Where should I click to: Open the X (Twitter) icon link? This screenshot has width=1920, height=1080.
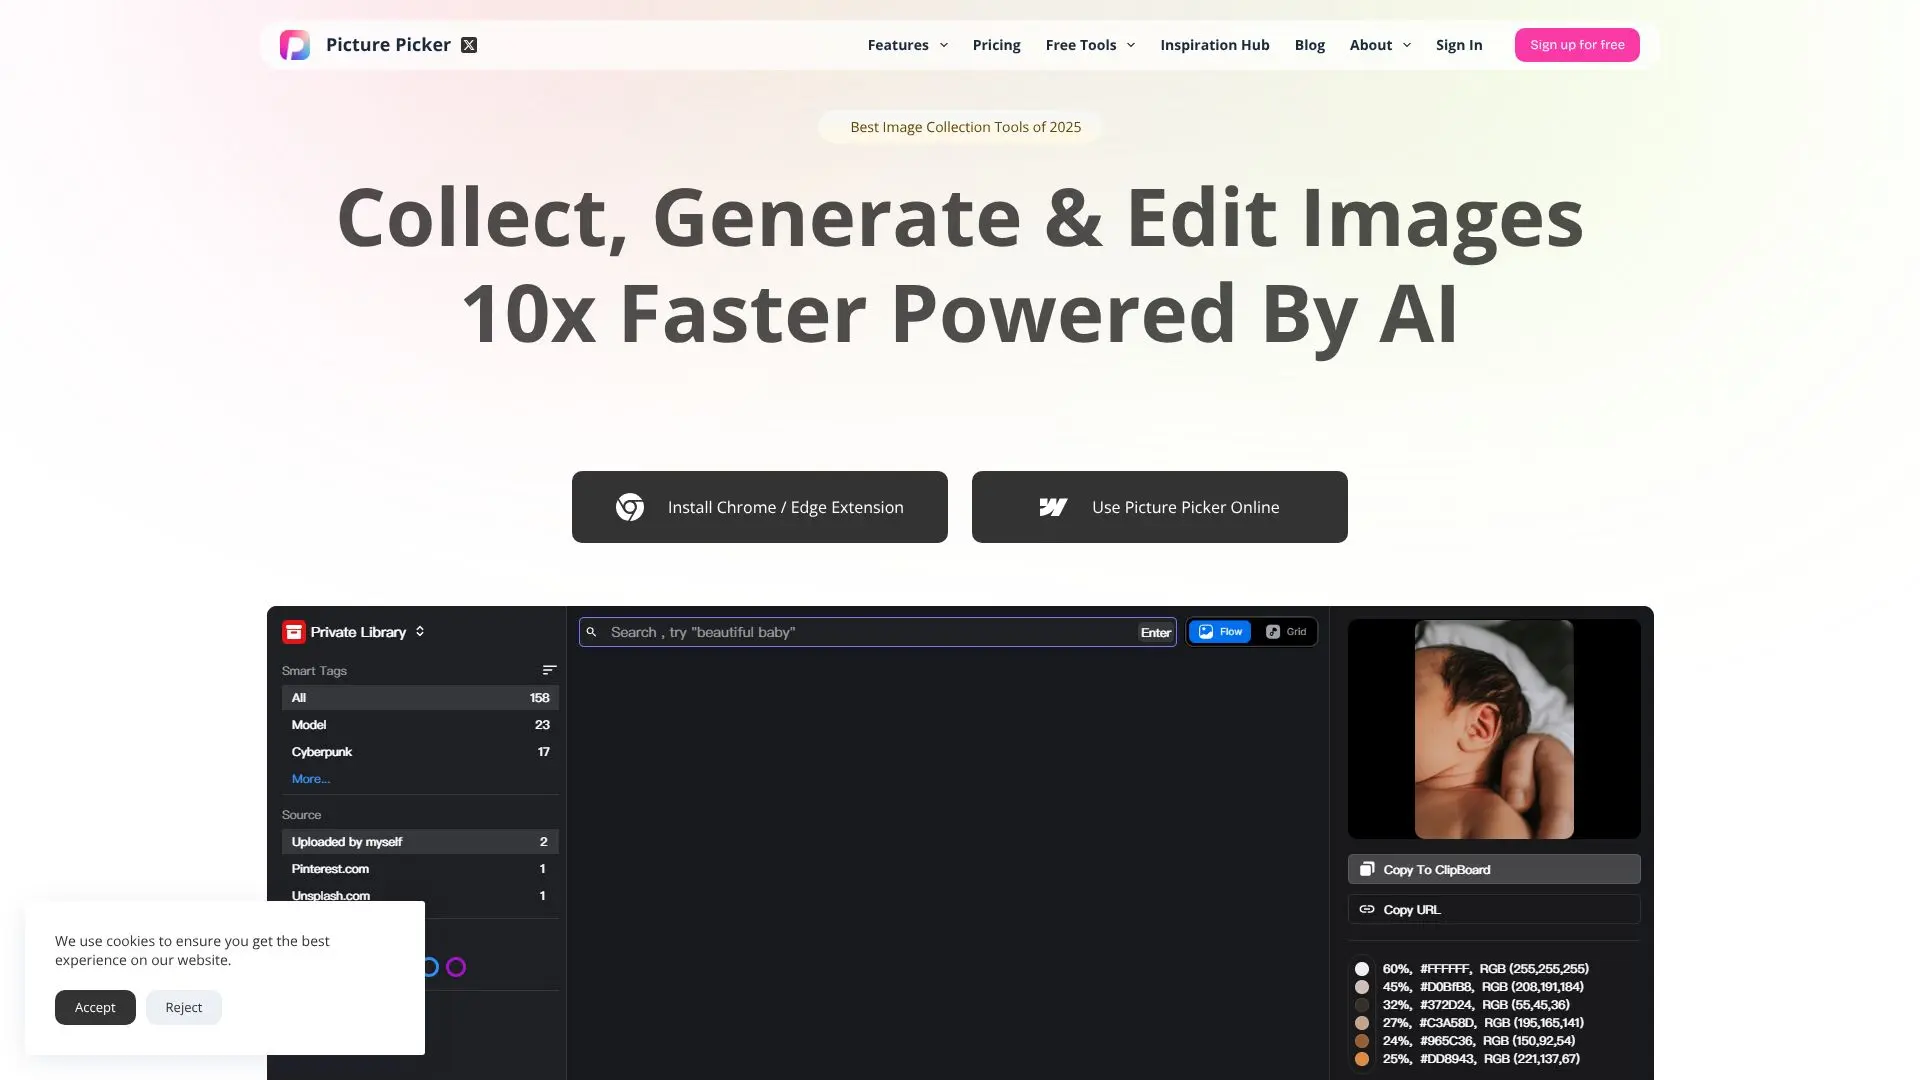click(469, 45)
